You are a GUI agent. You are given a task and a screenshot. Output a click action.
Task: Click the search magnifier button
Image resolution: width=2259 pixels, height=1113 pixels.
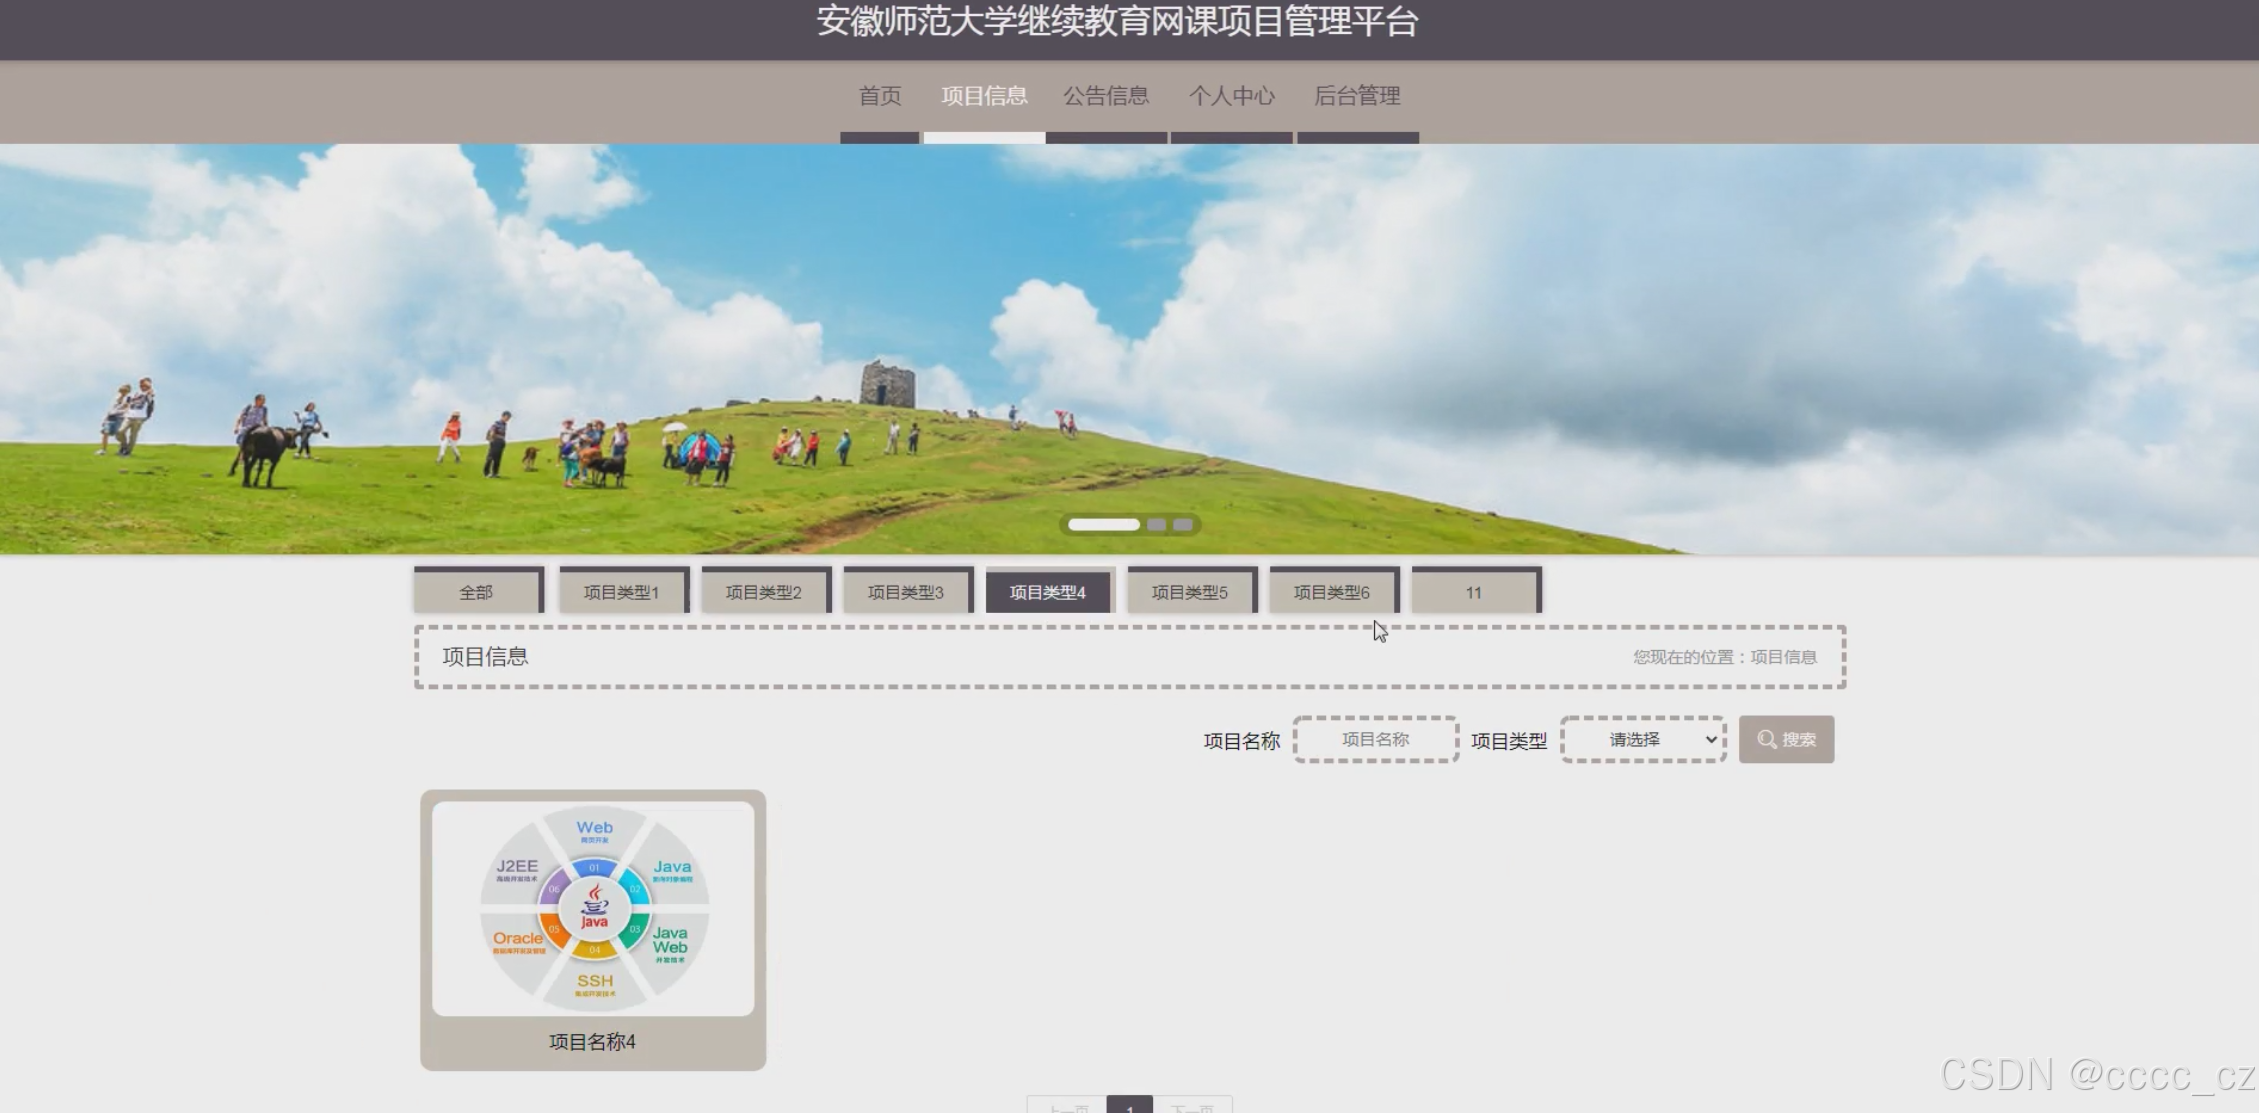pyautogui.click(x=1786, y=740)
